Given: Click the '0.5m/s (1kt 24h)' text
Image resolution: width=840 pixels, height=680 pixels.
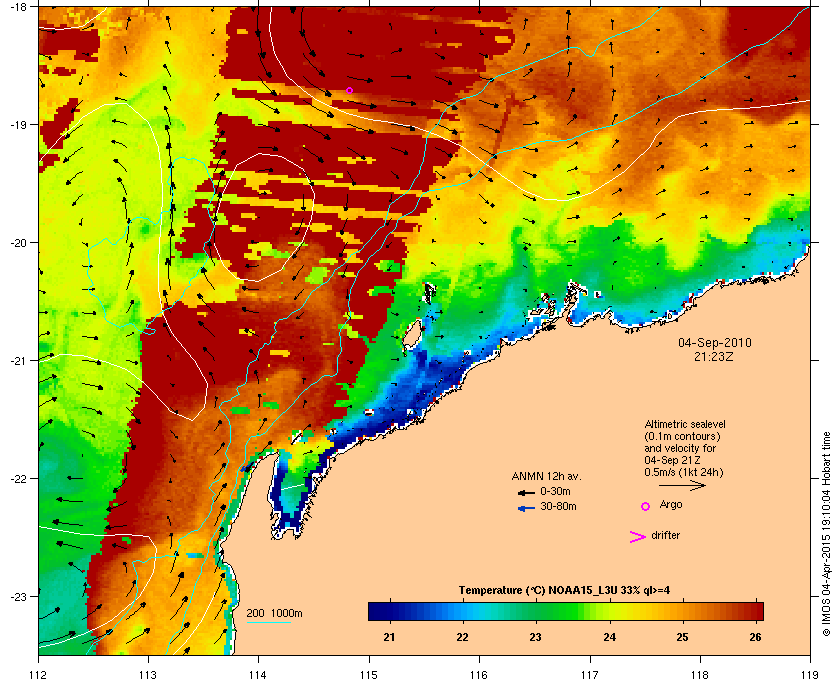Looking at the screenshot, I should (684, 472).
